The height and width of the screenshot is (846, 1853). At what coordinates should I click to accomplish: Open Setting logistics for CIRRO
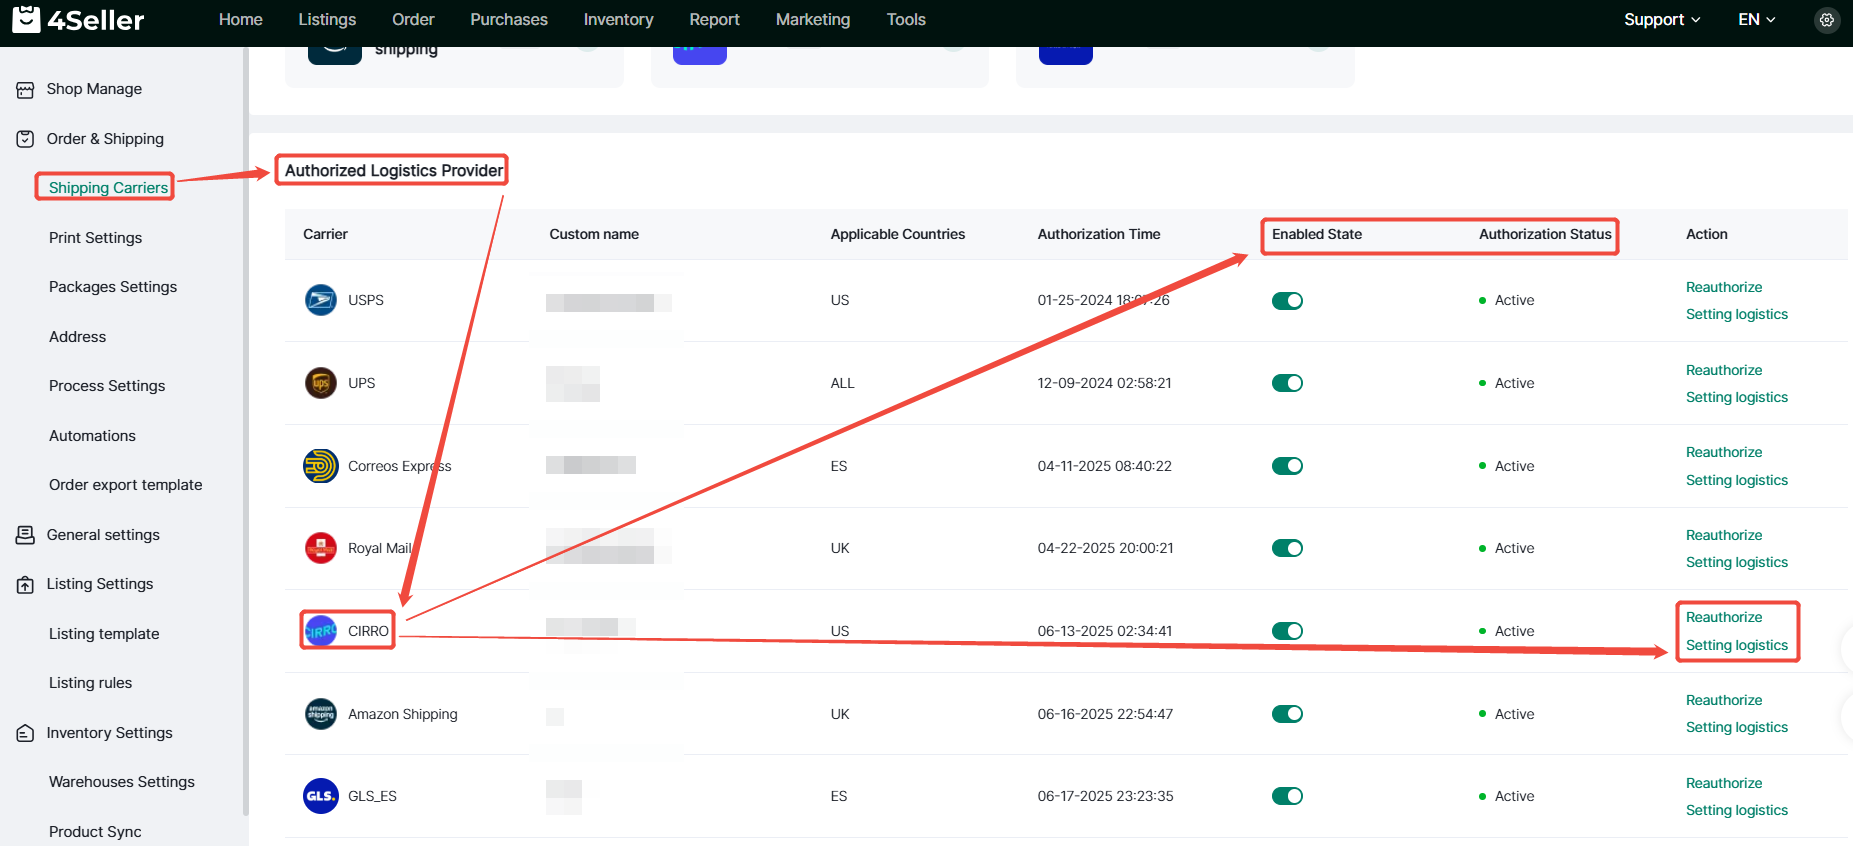click(x=1736, y=645)
